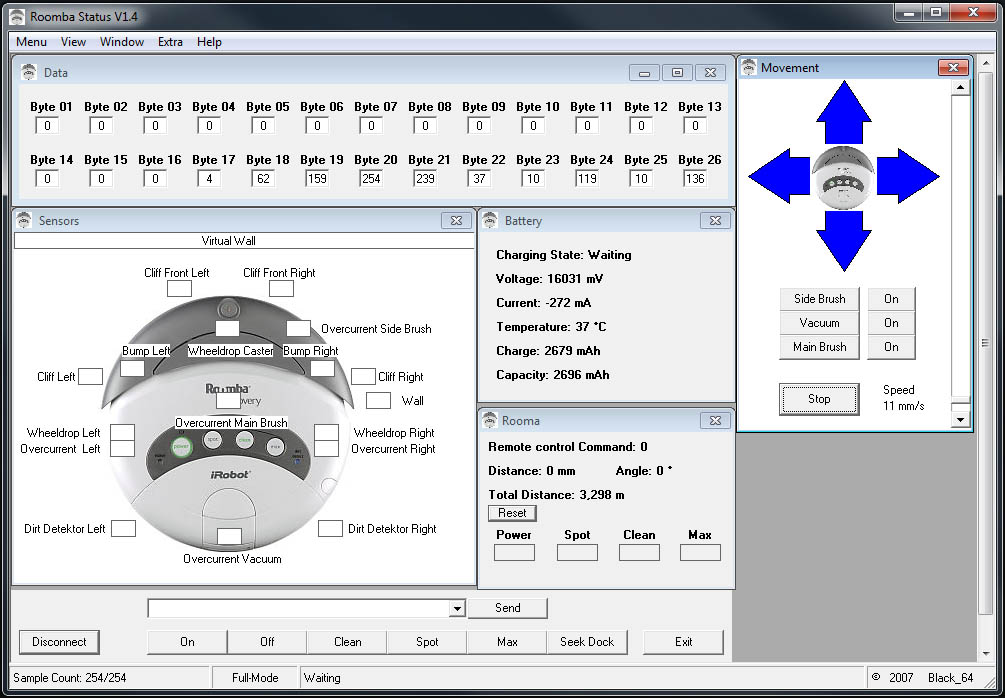The height and width of the screenshot is (698, 1005).
Task: Click the Movement window title icon
Action: (749, 67)
